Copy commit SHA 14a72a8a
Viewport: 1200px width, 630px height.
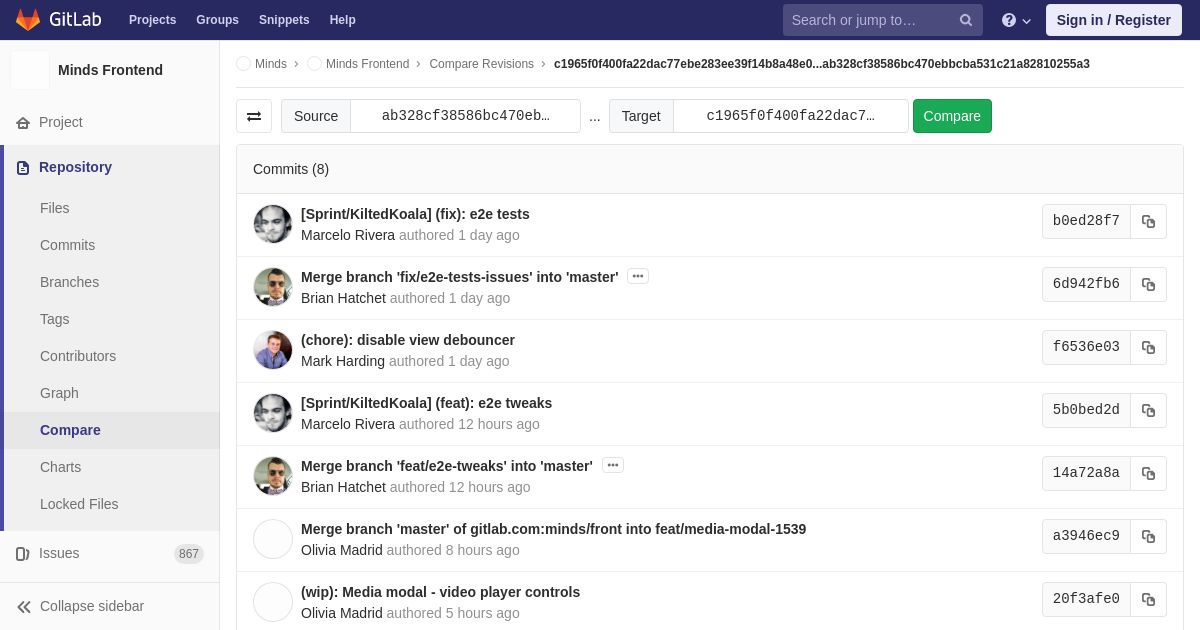[1148, 473]
